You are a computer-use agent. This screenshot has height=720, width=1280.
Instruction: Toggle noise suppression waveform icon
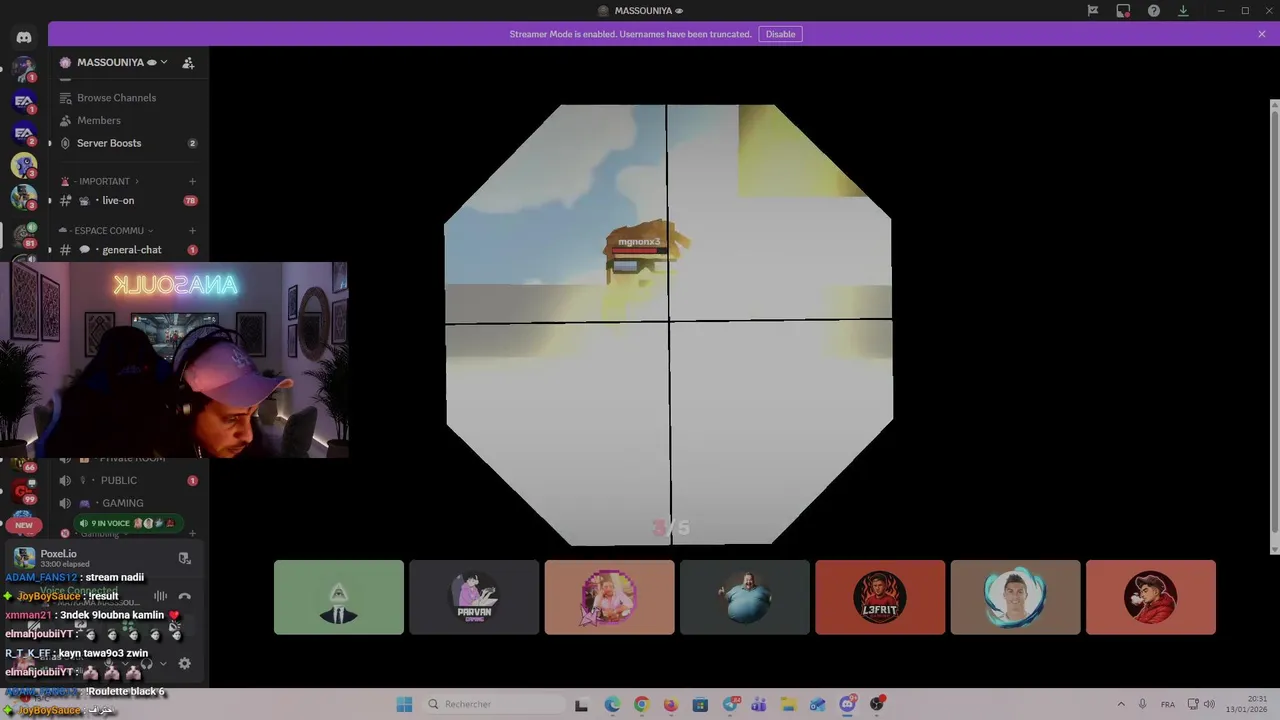tap(160, 596)
